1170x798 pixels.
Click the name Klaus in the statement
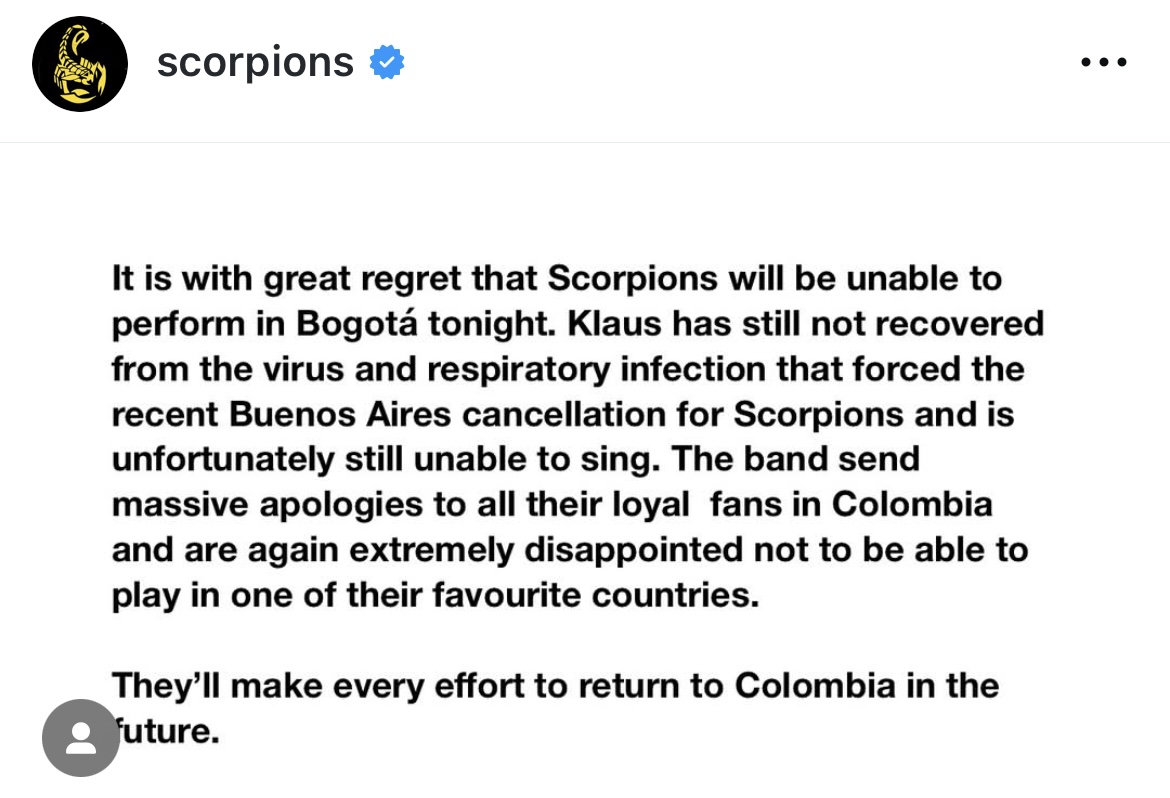[614, 324]
